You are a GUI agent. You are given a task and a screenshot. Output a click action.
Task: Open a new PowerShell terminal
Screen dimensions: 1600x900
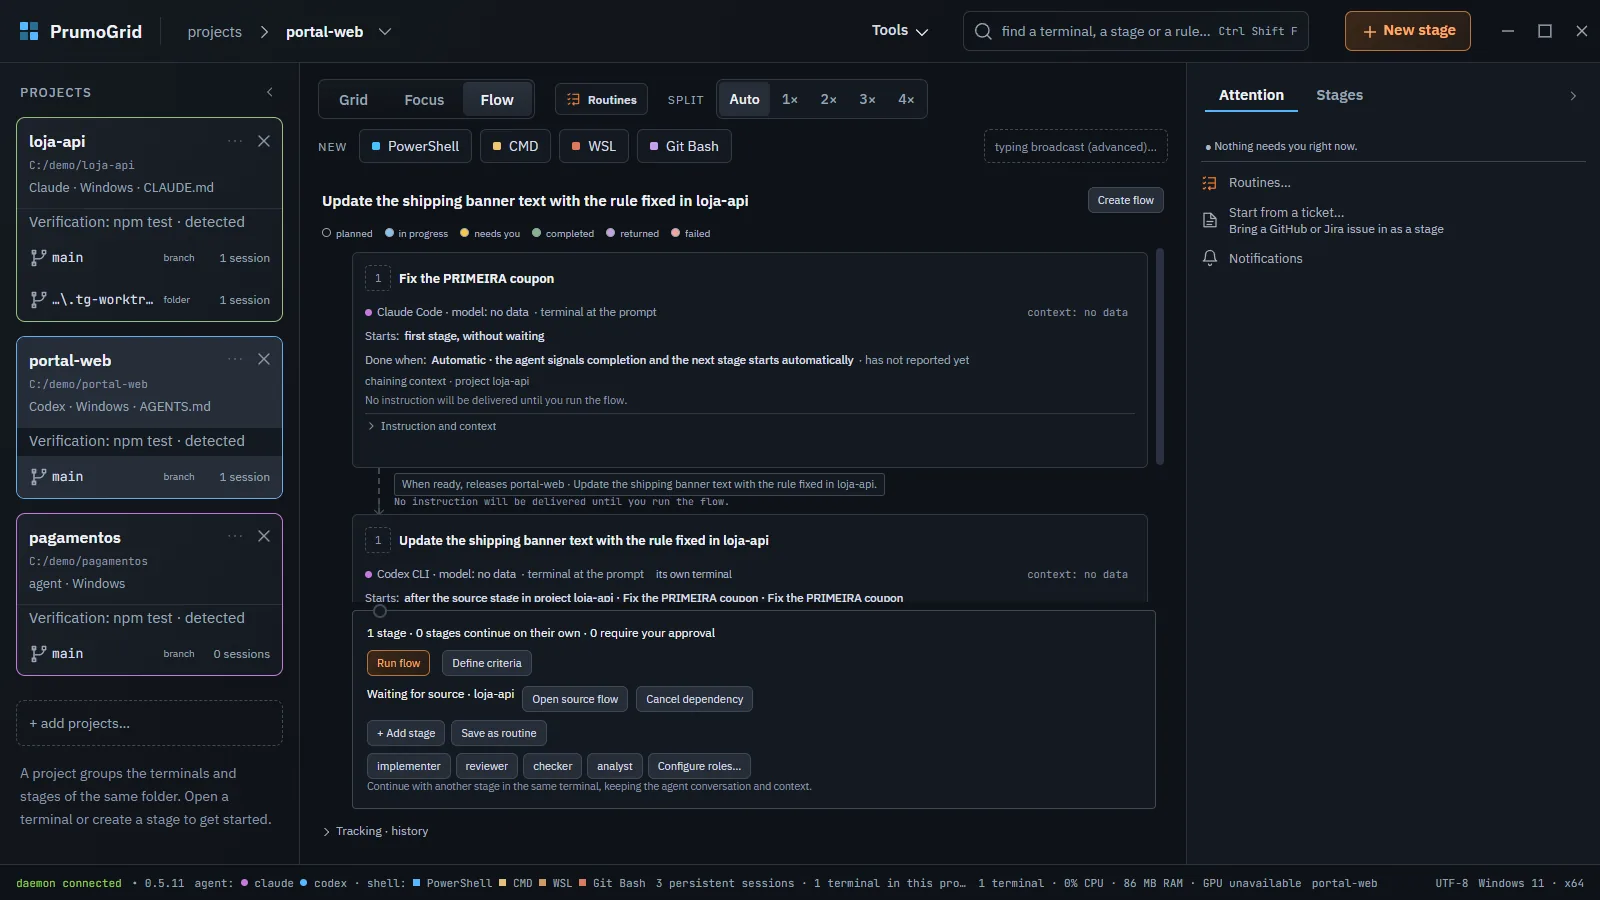tap(415, 146)
